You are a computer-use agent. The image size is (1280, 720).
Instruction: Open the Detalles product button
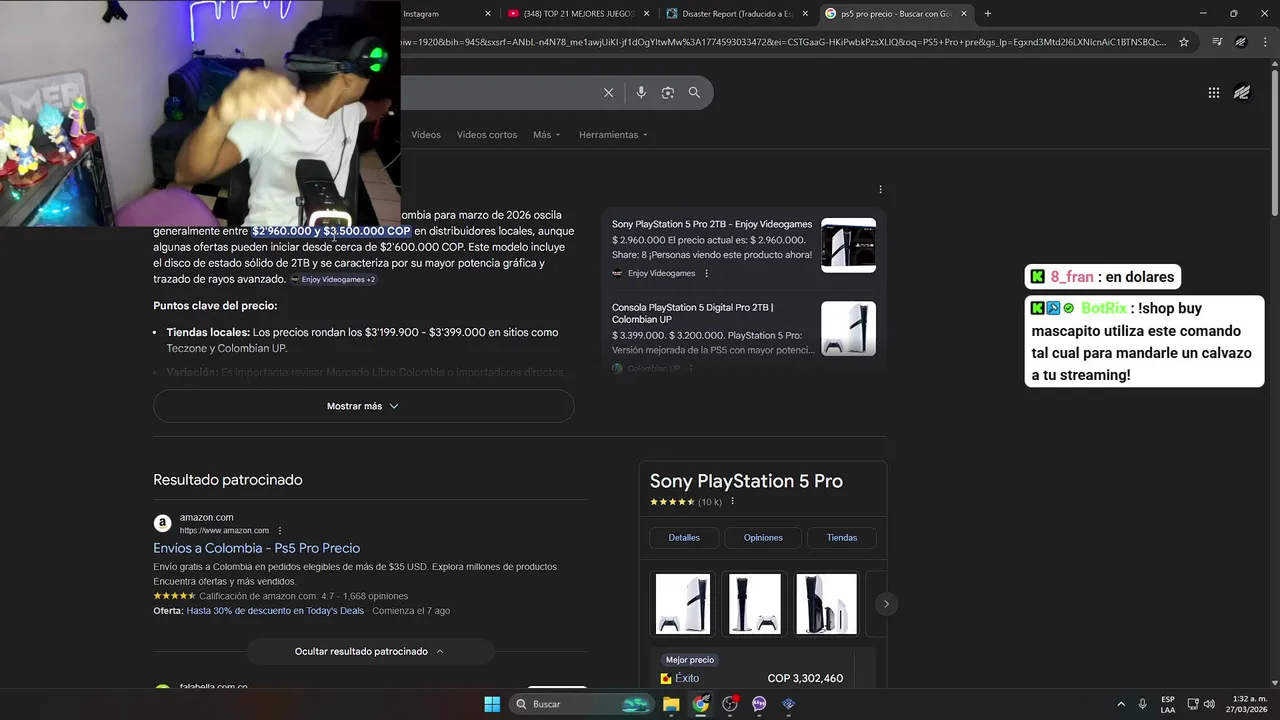[684, 538]
